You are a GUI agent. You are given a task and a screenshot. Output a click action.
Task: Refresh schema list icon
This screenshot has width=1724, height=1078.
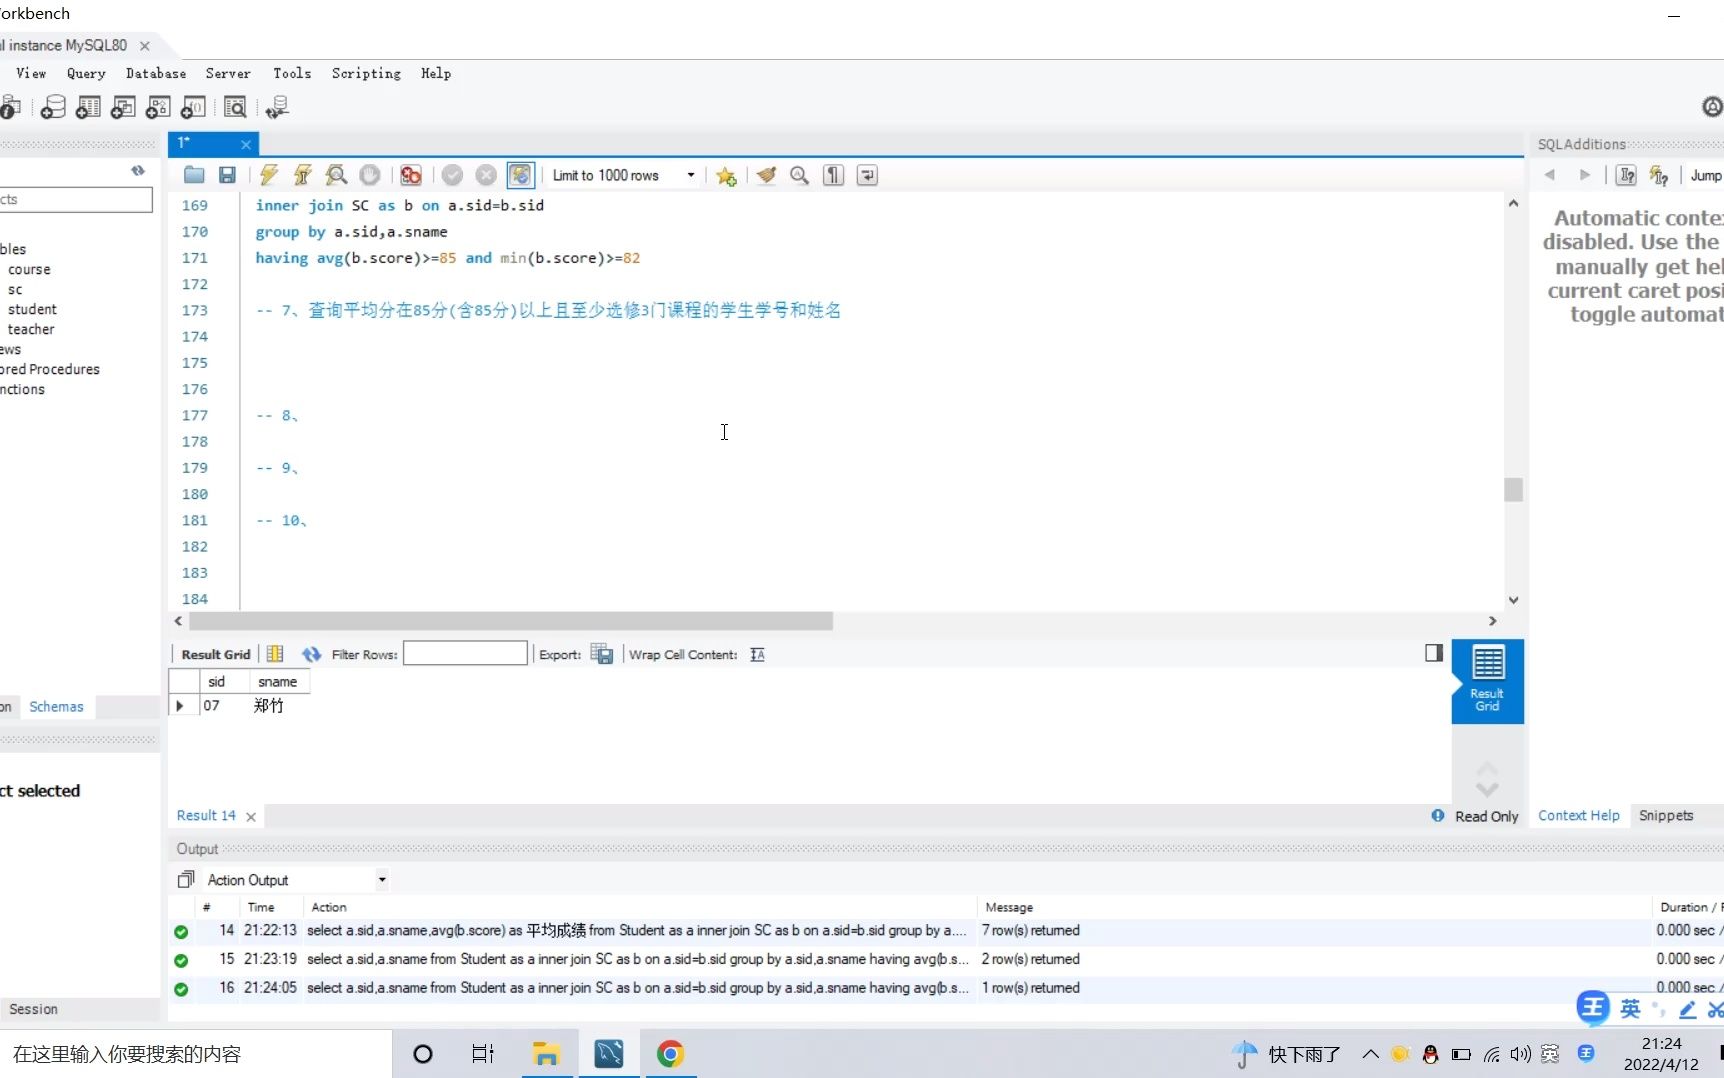pyautogui.click(x=138, y=171)
